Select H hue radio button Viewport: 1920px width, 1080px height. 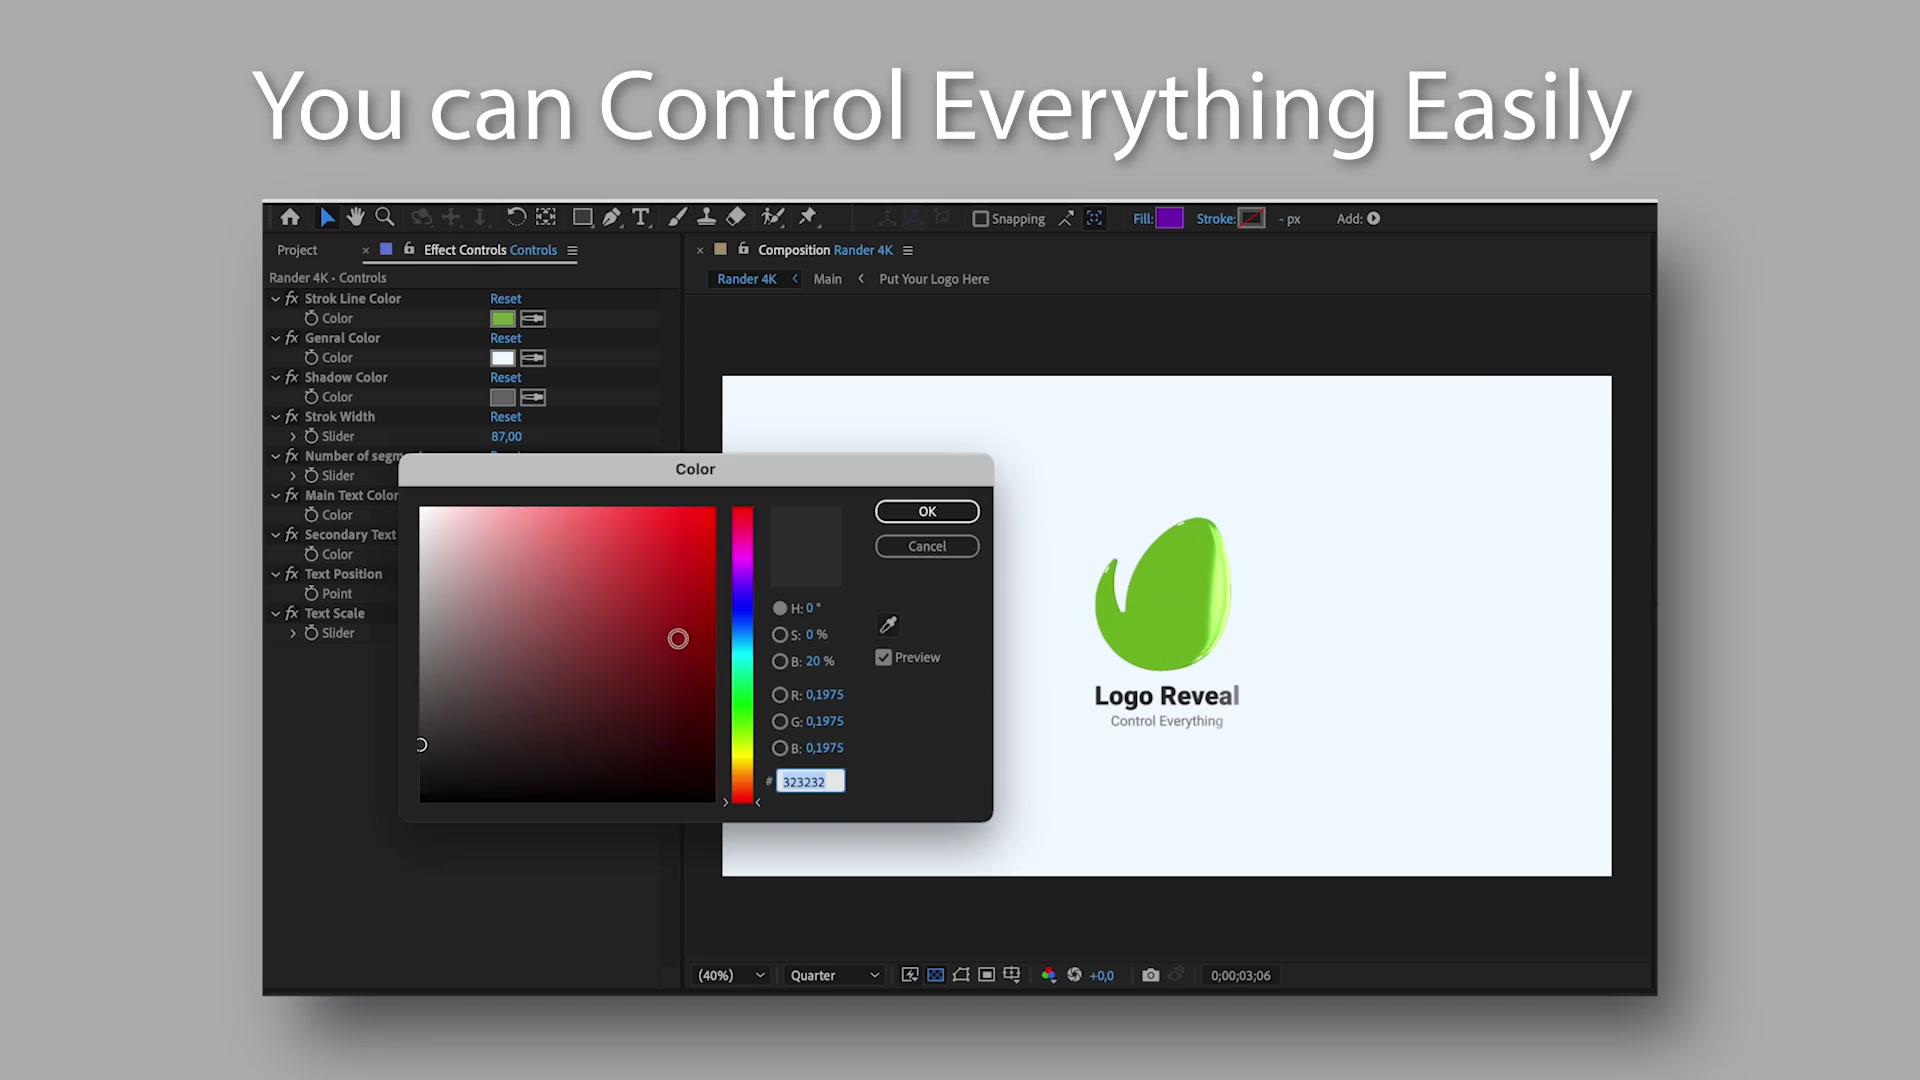tap(779, 608)
